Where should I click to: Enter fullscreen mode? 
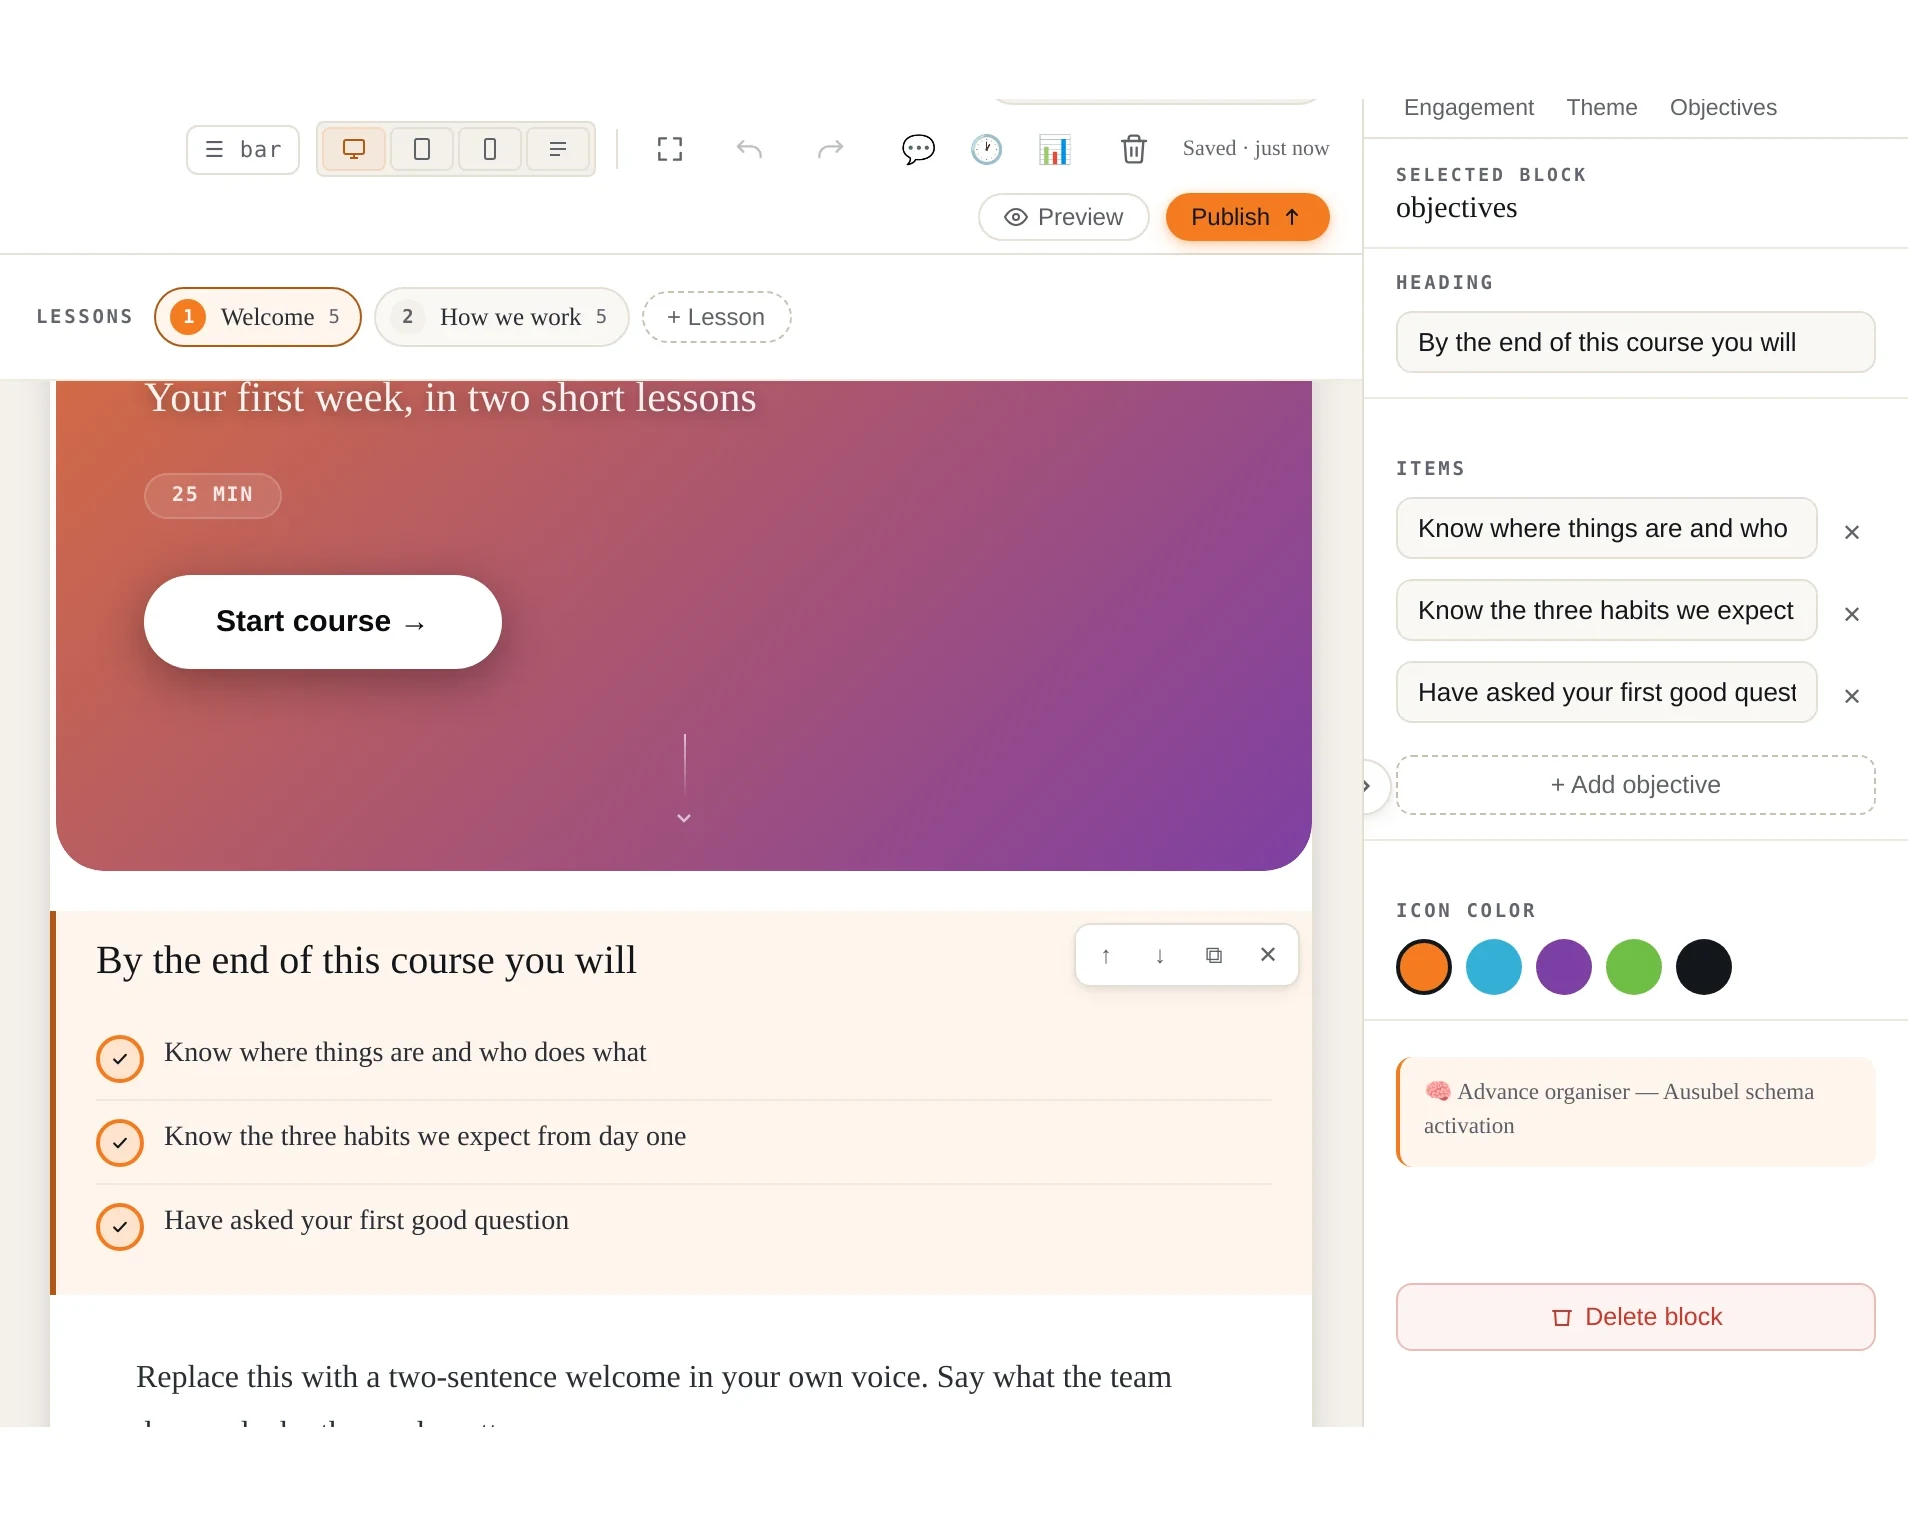(x=670, y=150)
